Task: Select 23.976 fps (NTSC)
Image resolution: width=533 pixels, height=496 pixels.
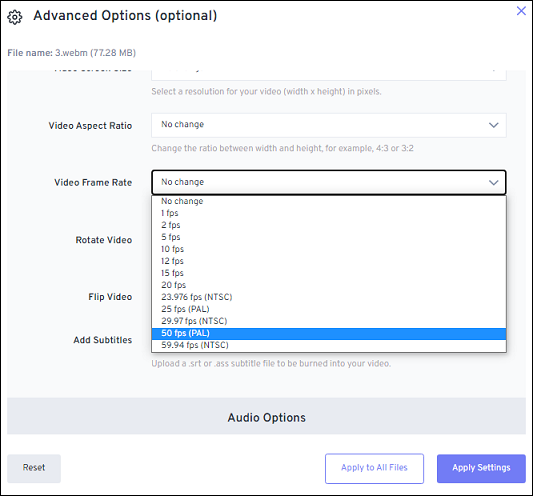Action: coord(329,297)
